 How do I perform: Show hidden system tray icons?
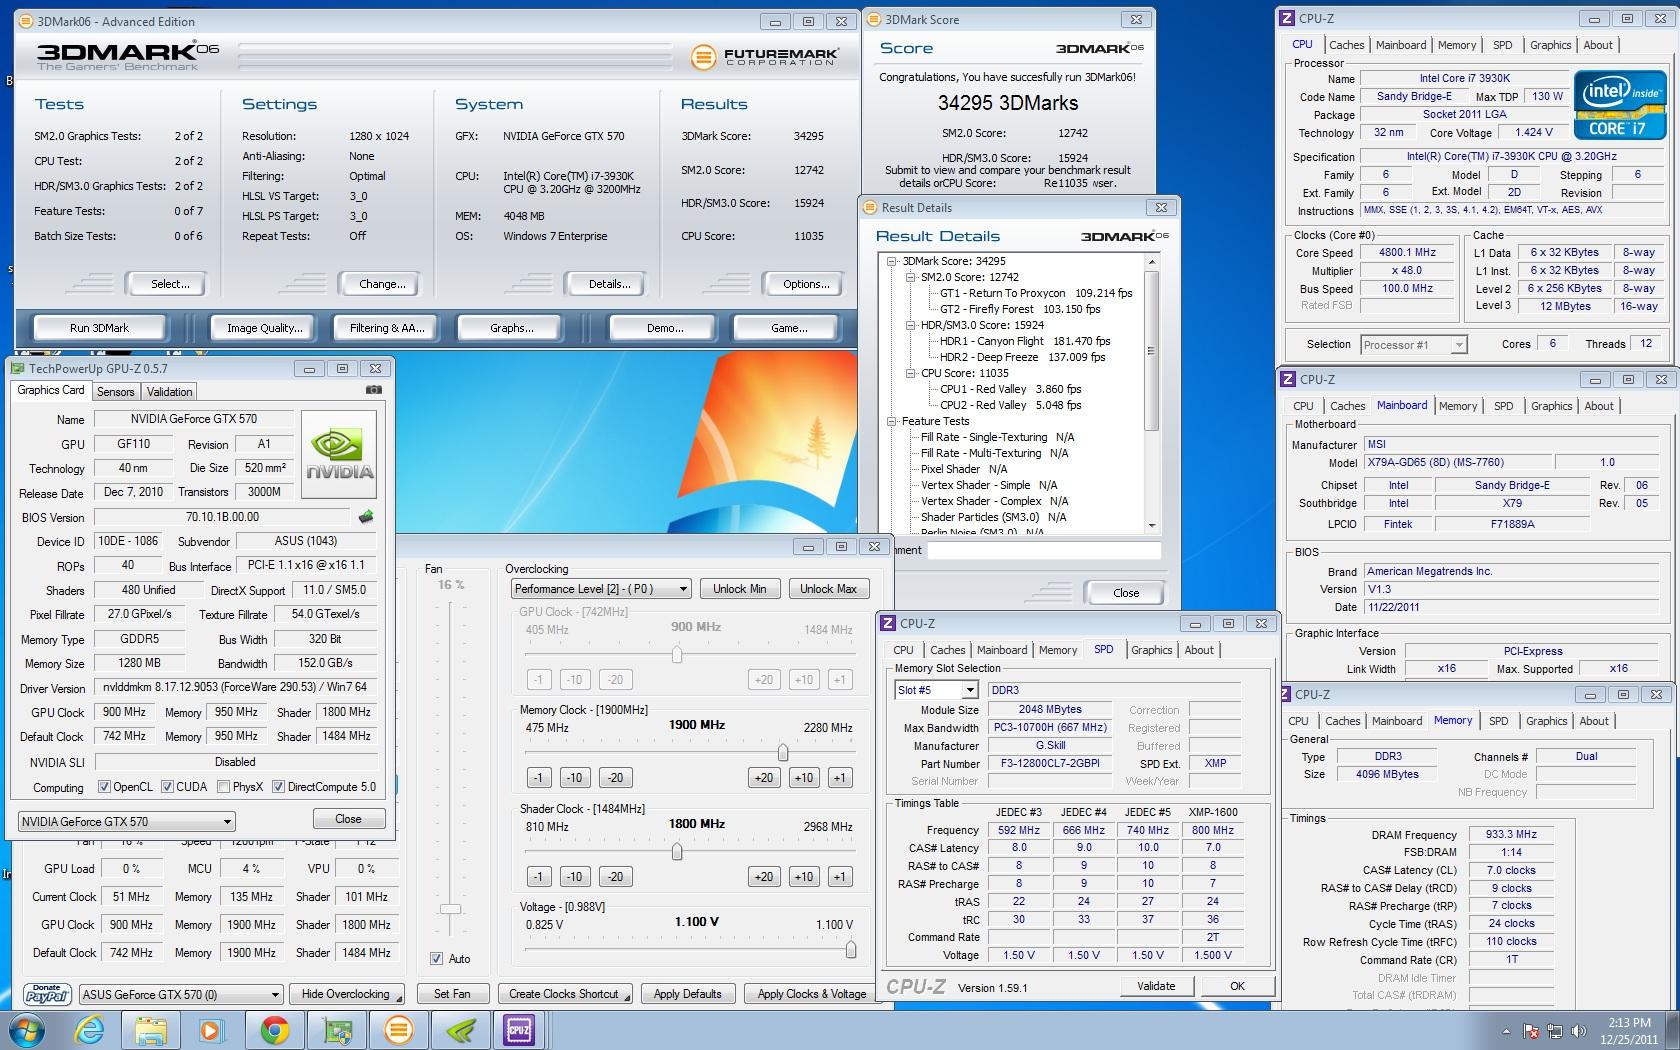click(x=1507, y=1031)
